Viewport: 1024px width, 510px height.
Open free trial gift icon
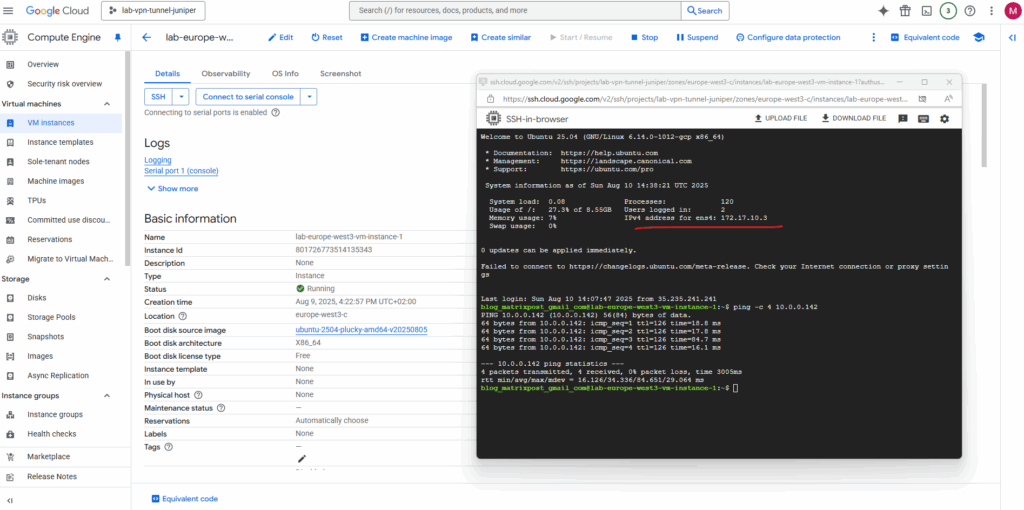click(x=904, y=11)
